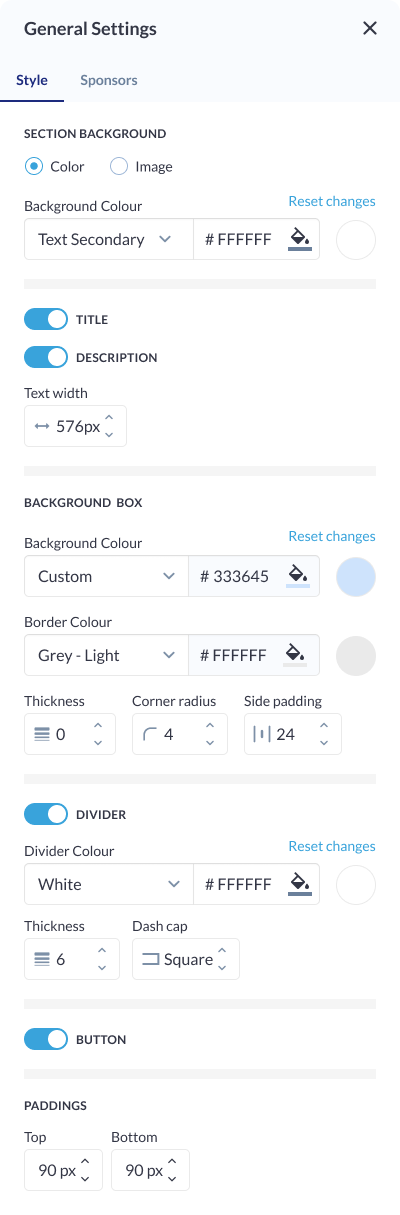Open the White divider colour dropdown
Screen dimensions: 400x1215
[x=108, y=884]
